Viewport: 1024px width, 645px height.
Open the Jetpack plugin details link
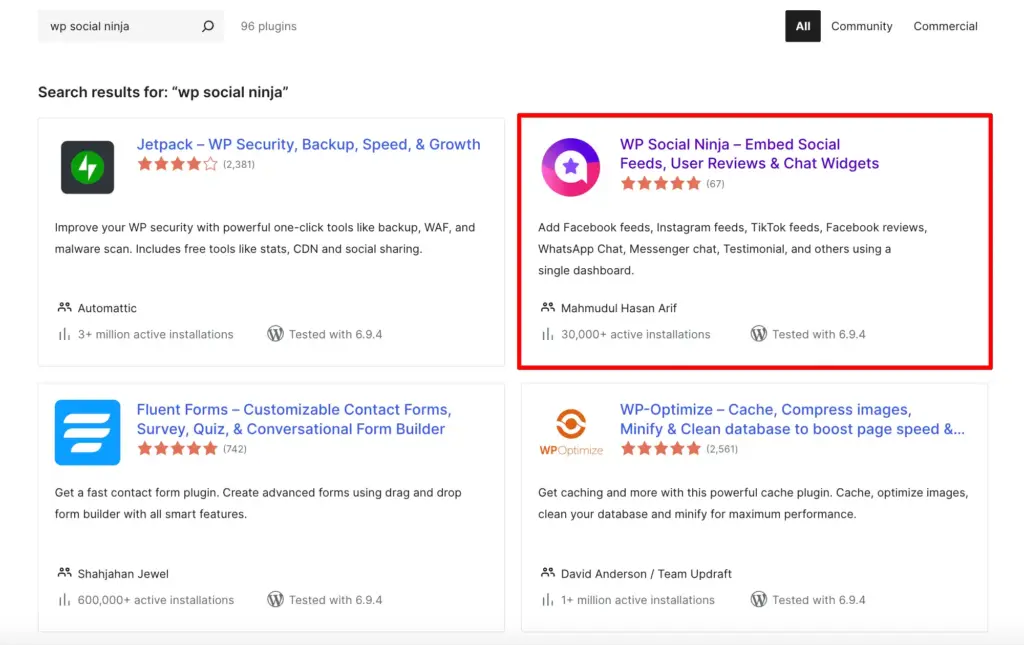click(x=309, y=144)
